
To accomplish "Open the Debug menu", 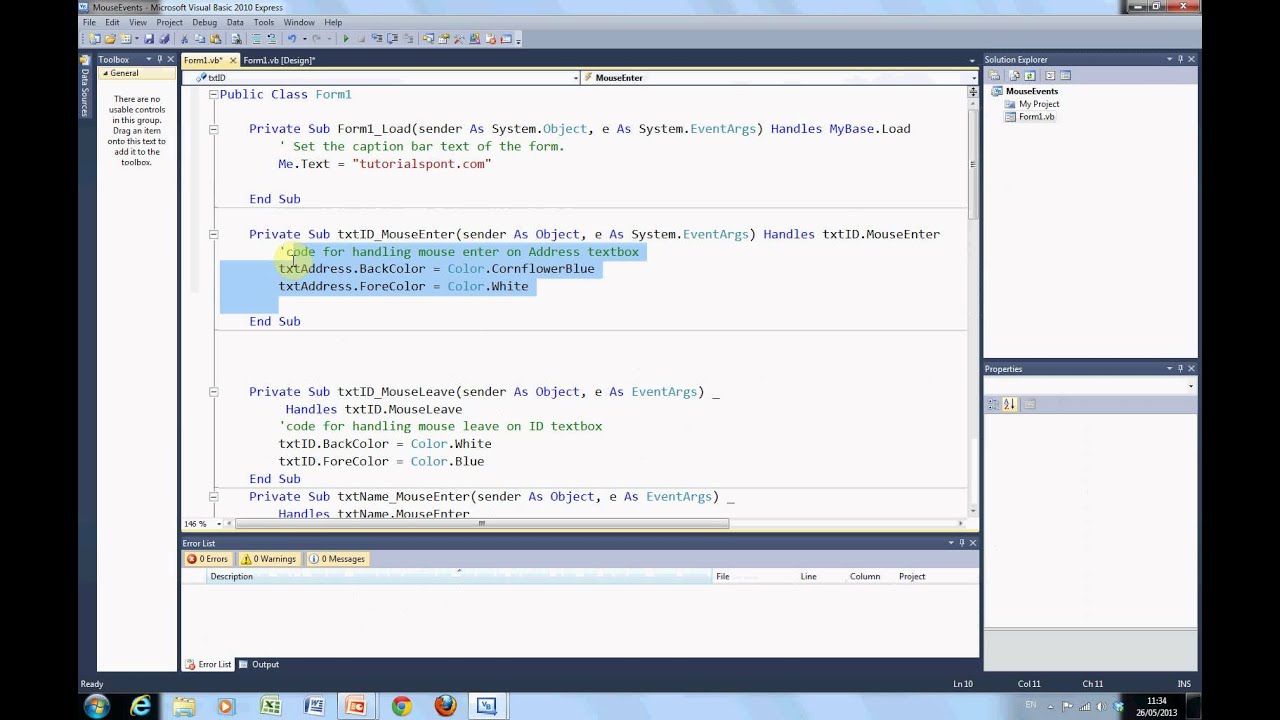I will [204, 22].
